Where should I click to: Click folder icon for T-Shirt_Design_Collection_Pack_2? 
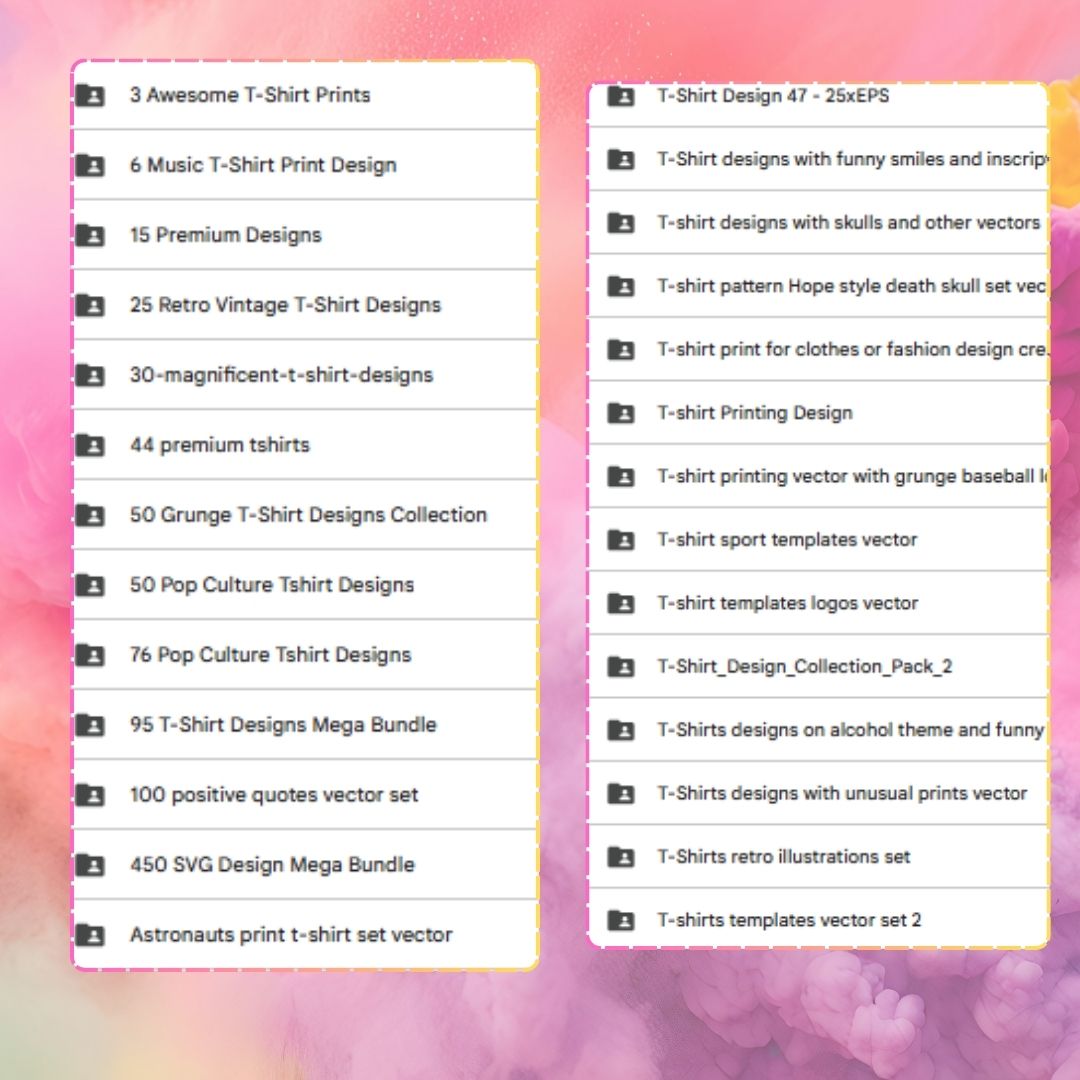621,667
